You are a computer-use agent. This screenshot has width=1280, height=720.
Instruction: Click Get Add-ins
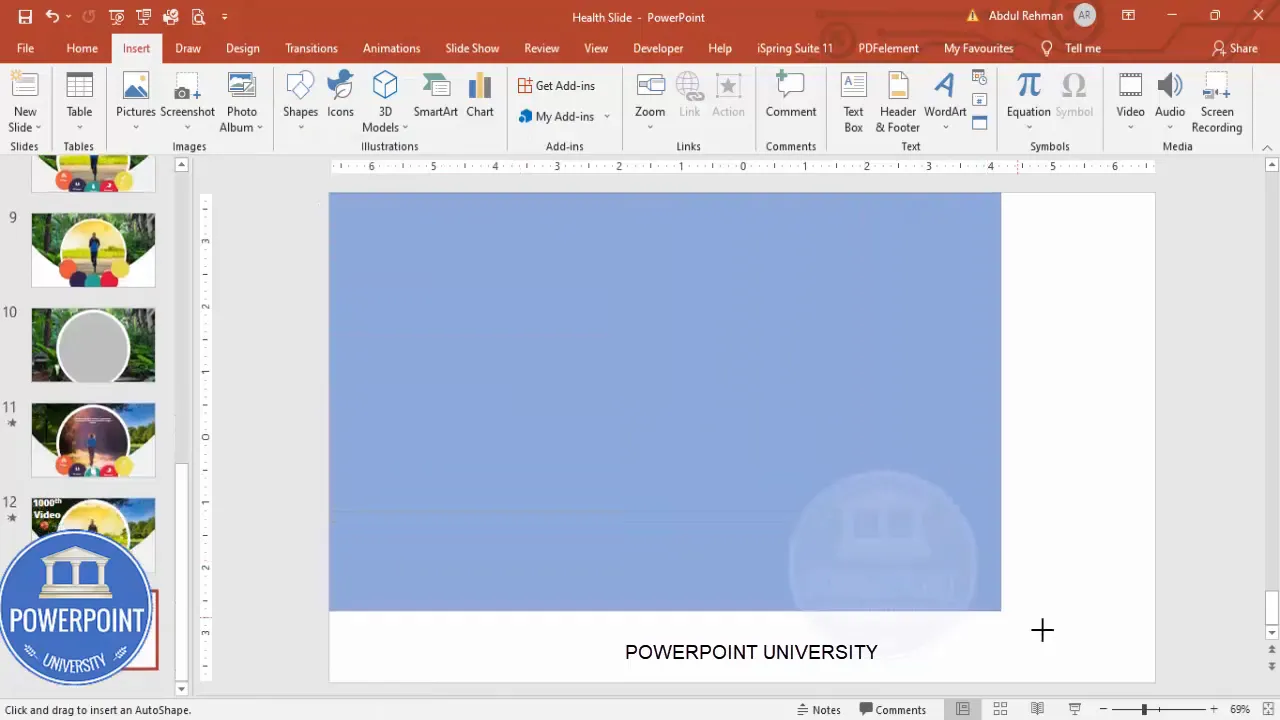pos(556,86)
